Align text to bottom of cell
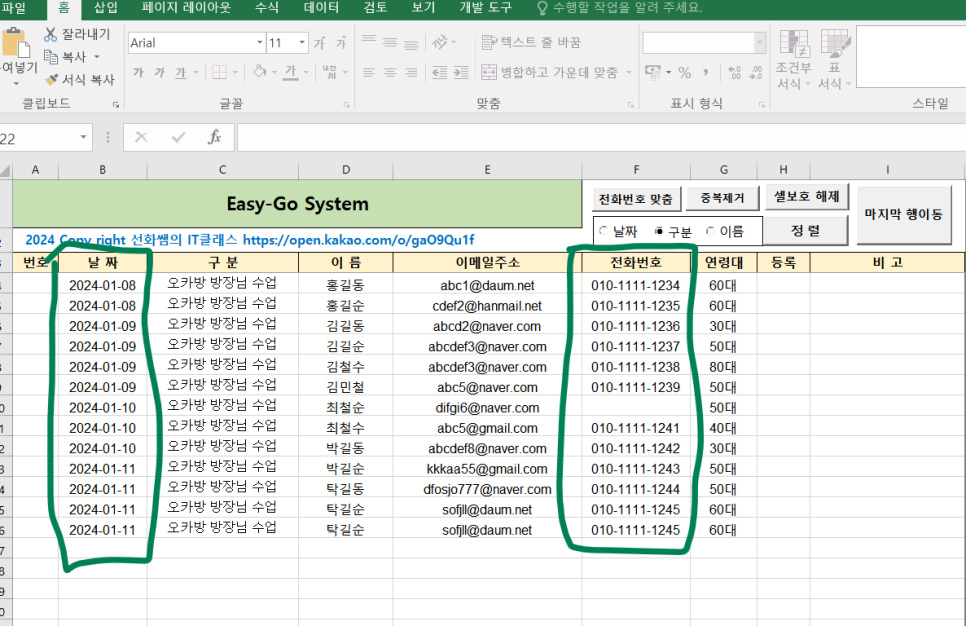The width and height of the screenshot is (966, 626). (x=411, y=43)
